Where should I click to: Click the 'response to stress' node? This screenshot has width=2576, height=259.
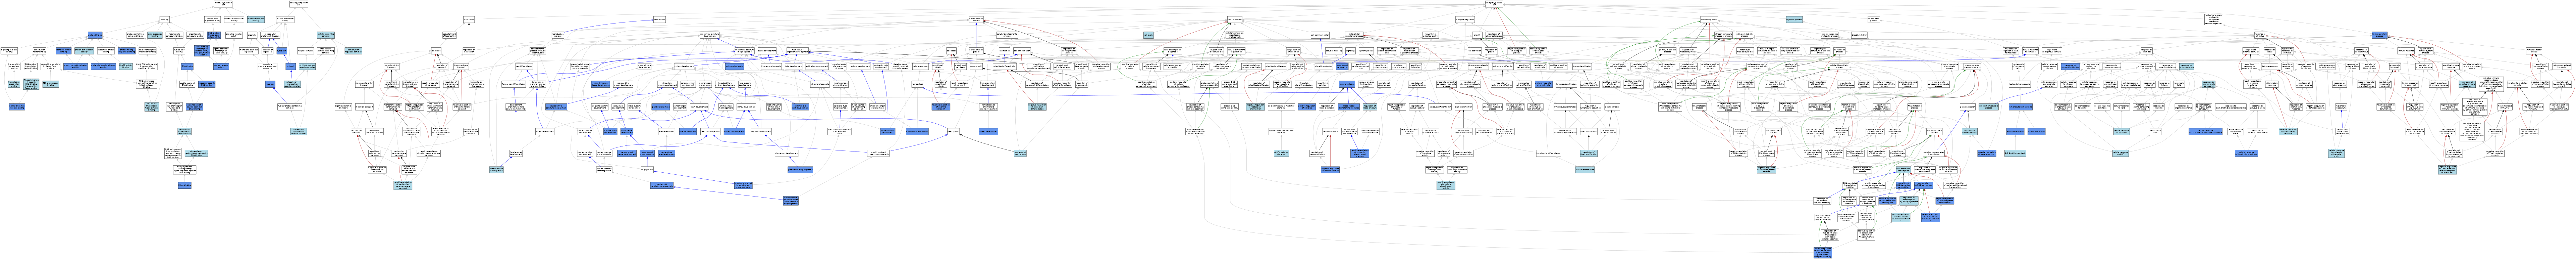[x=2270, y=51]
